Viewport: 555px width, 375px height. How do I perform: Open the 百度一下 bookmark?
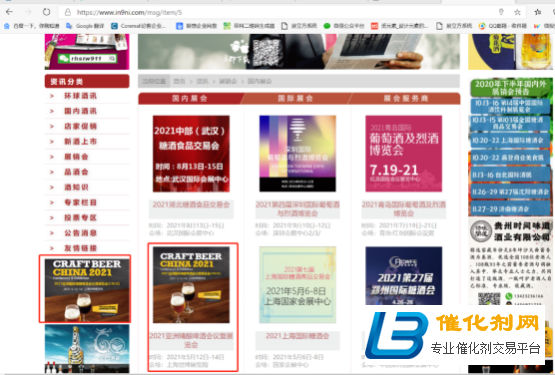(x=32, y=26)
